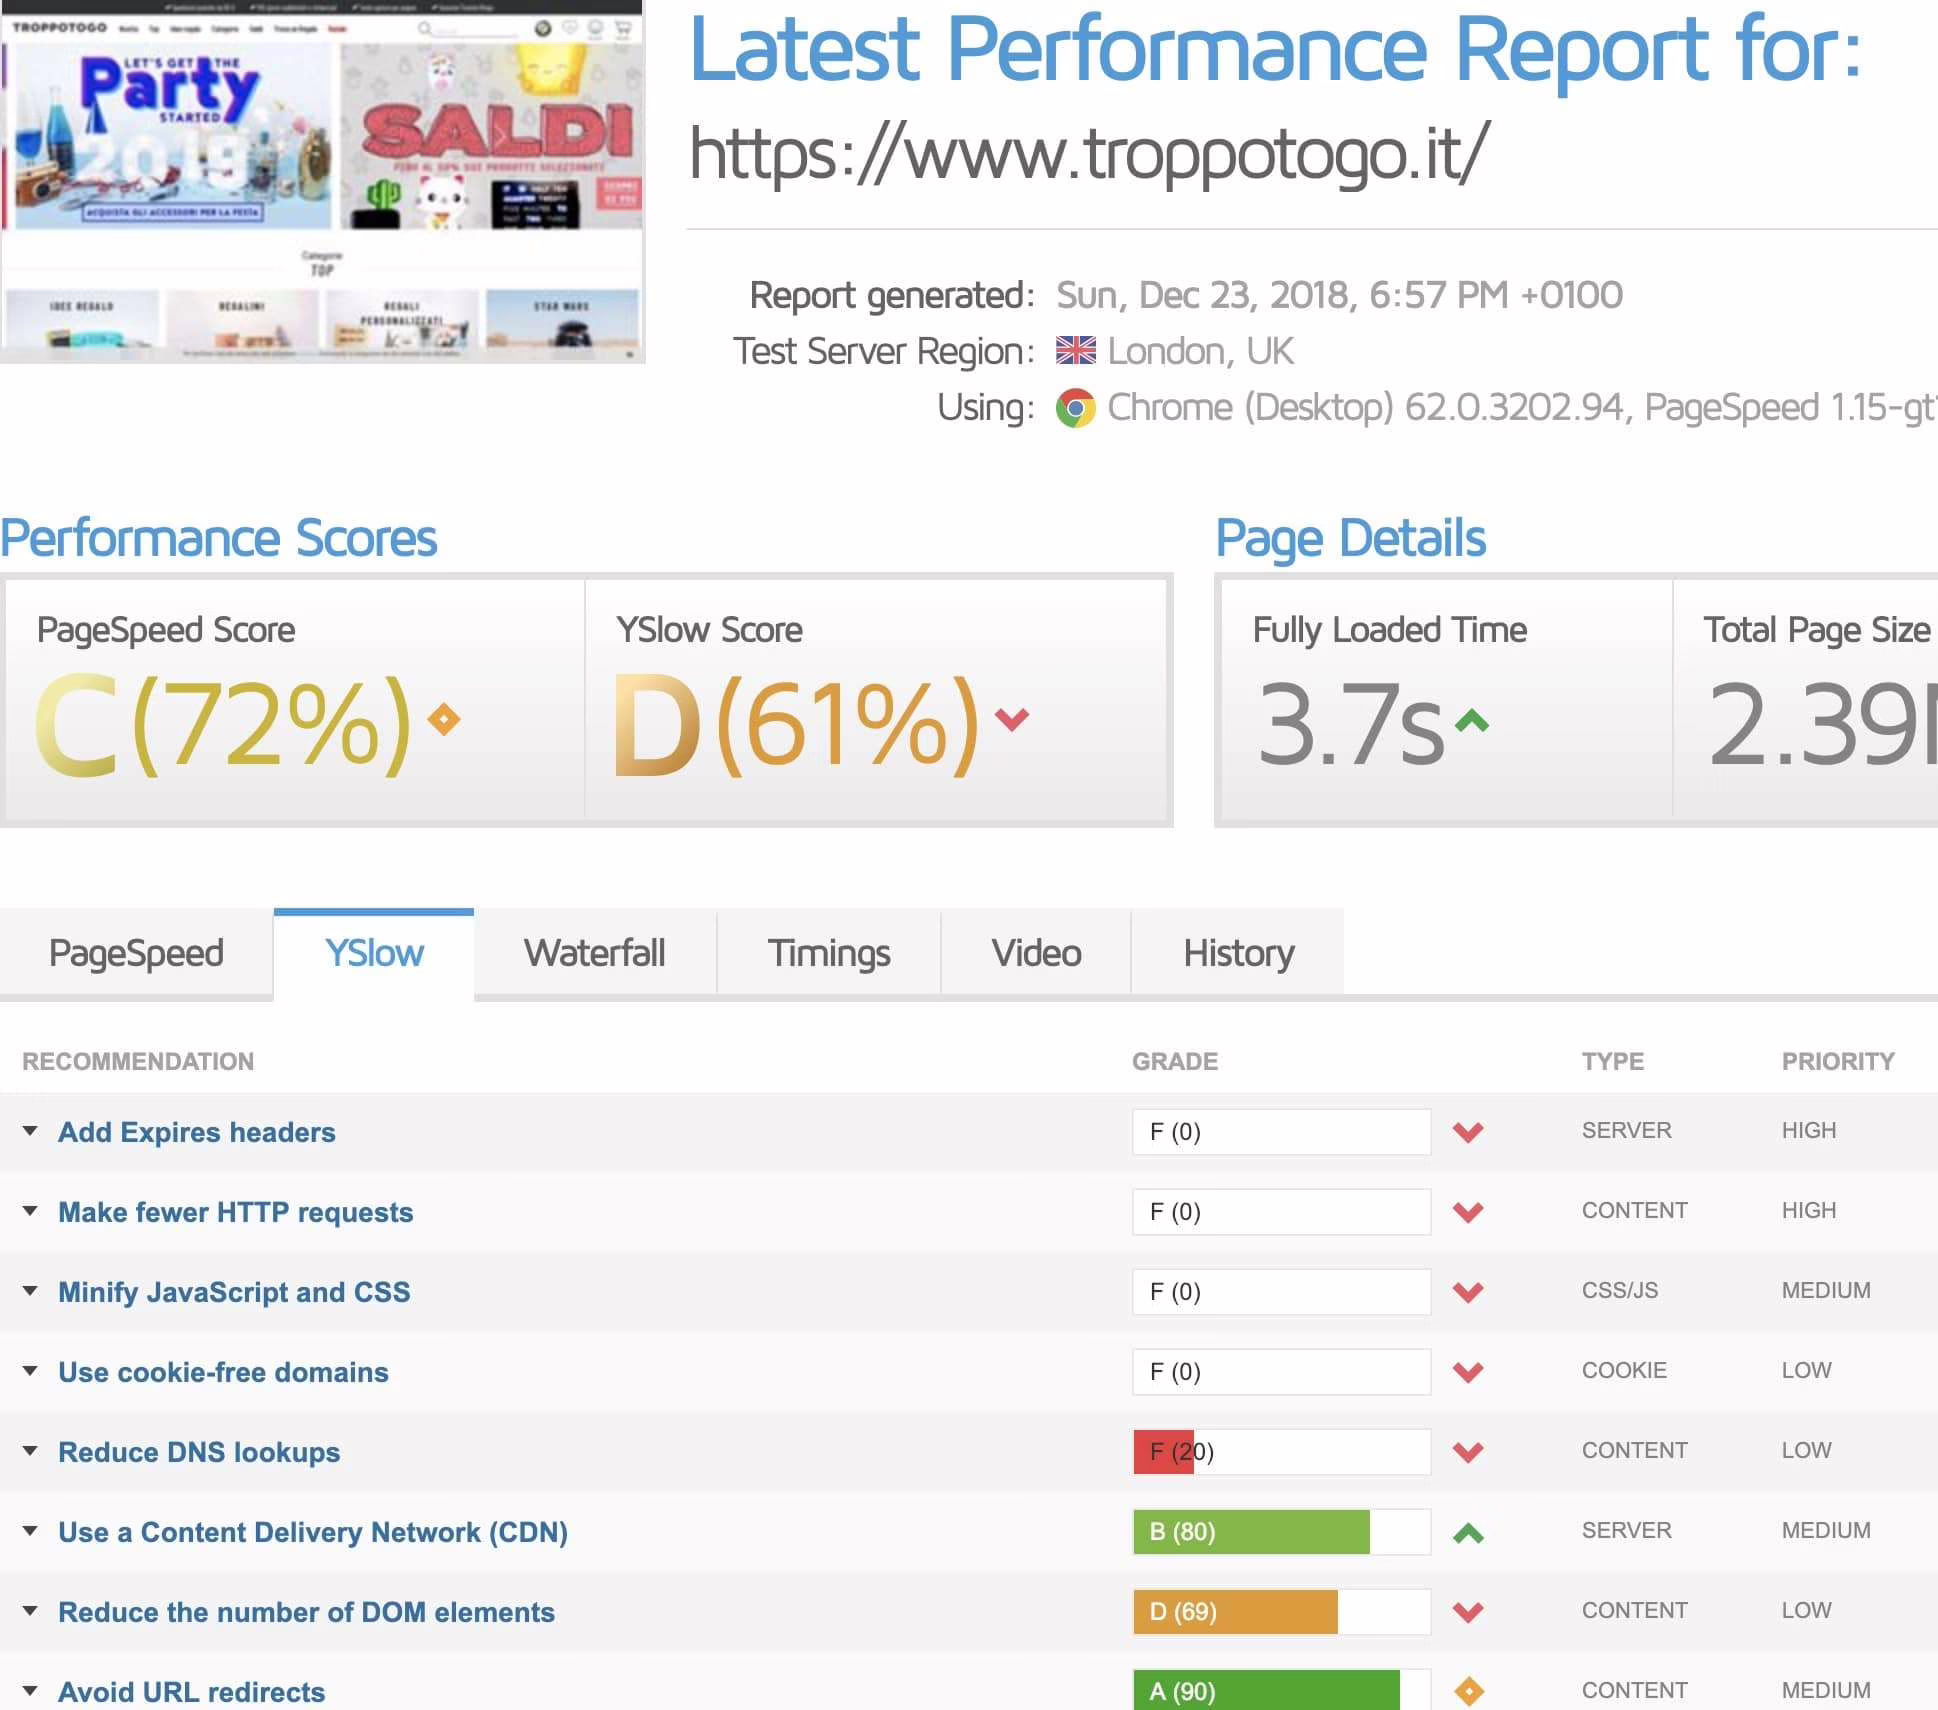Click the D (69) grade progress bar

click(x=1282, y=1611)
